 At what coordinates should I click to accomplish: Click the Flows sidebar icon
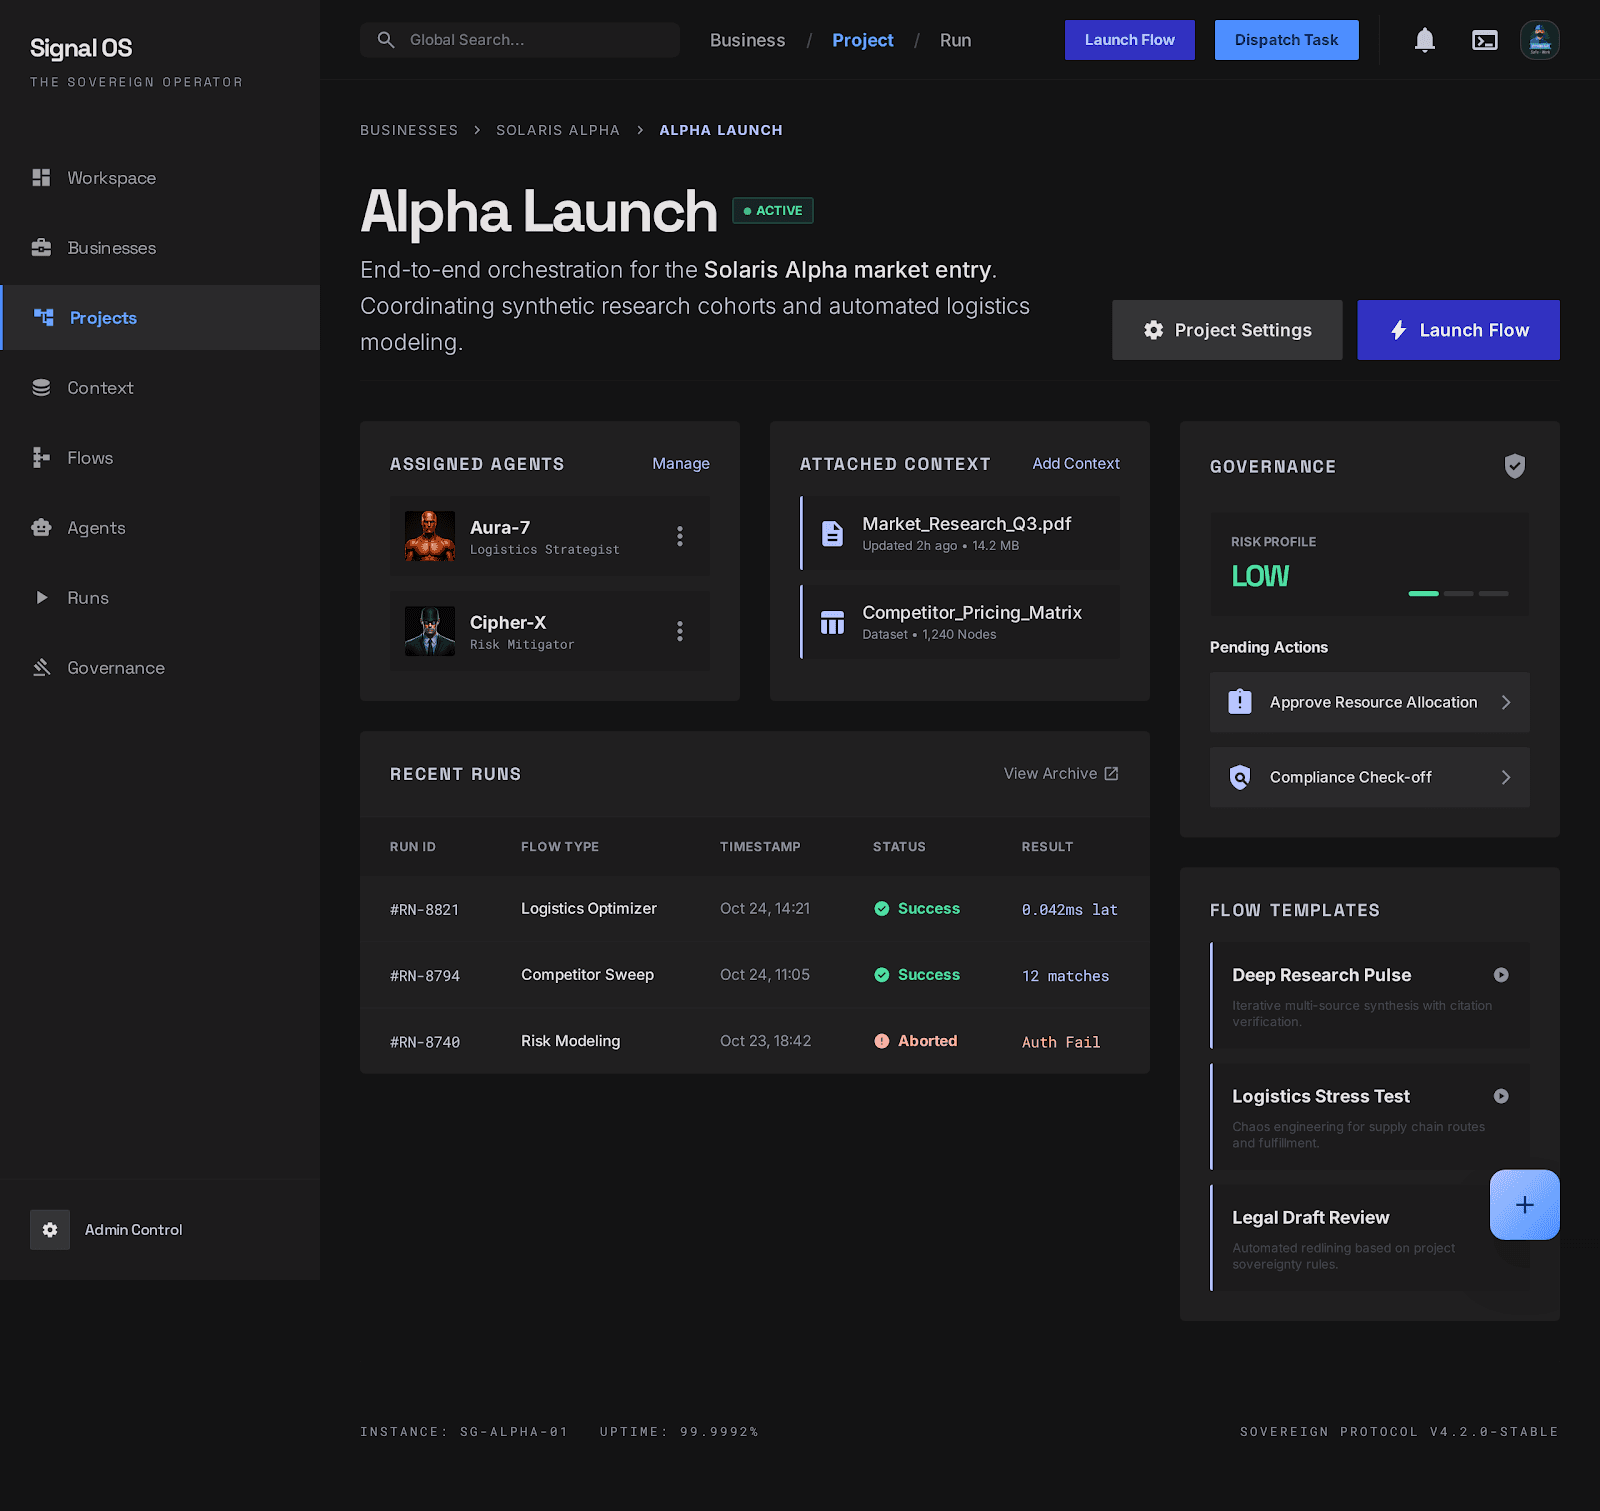coord(41,457)
